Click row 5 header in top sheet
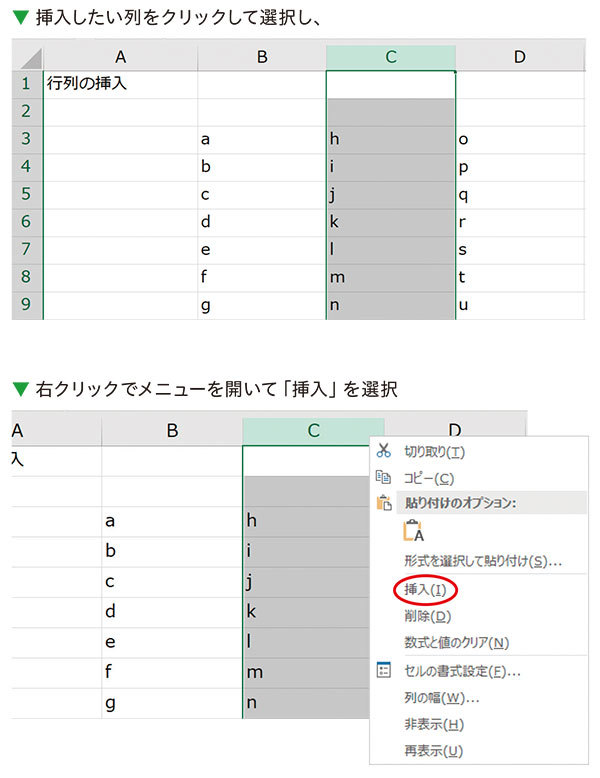Viewport: 600px width, 778px height. (26, 194)
